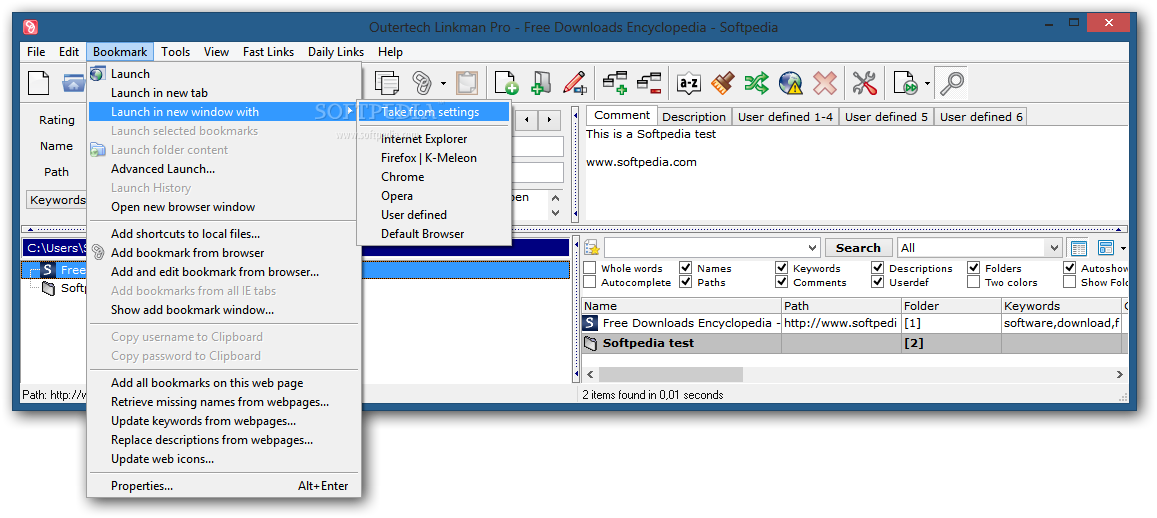Click the cleaning brush toolbar icon

[x=722, y=83]
